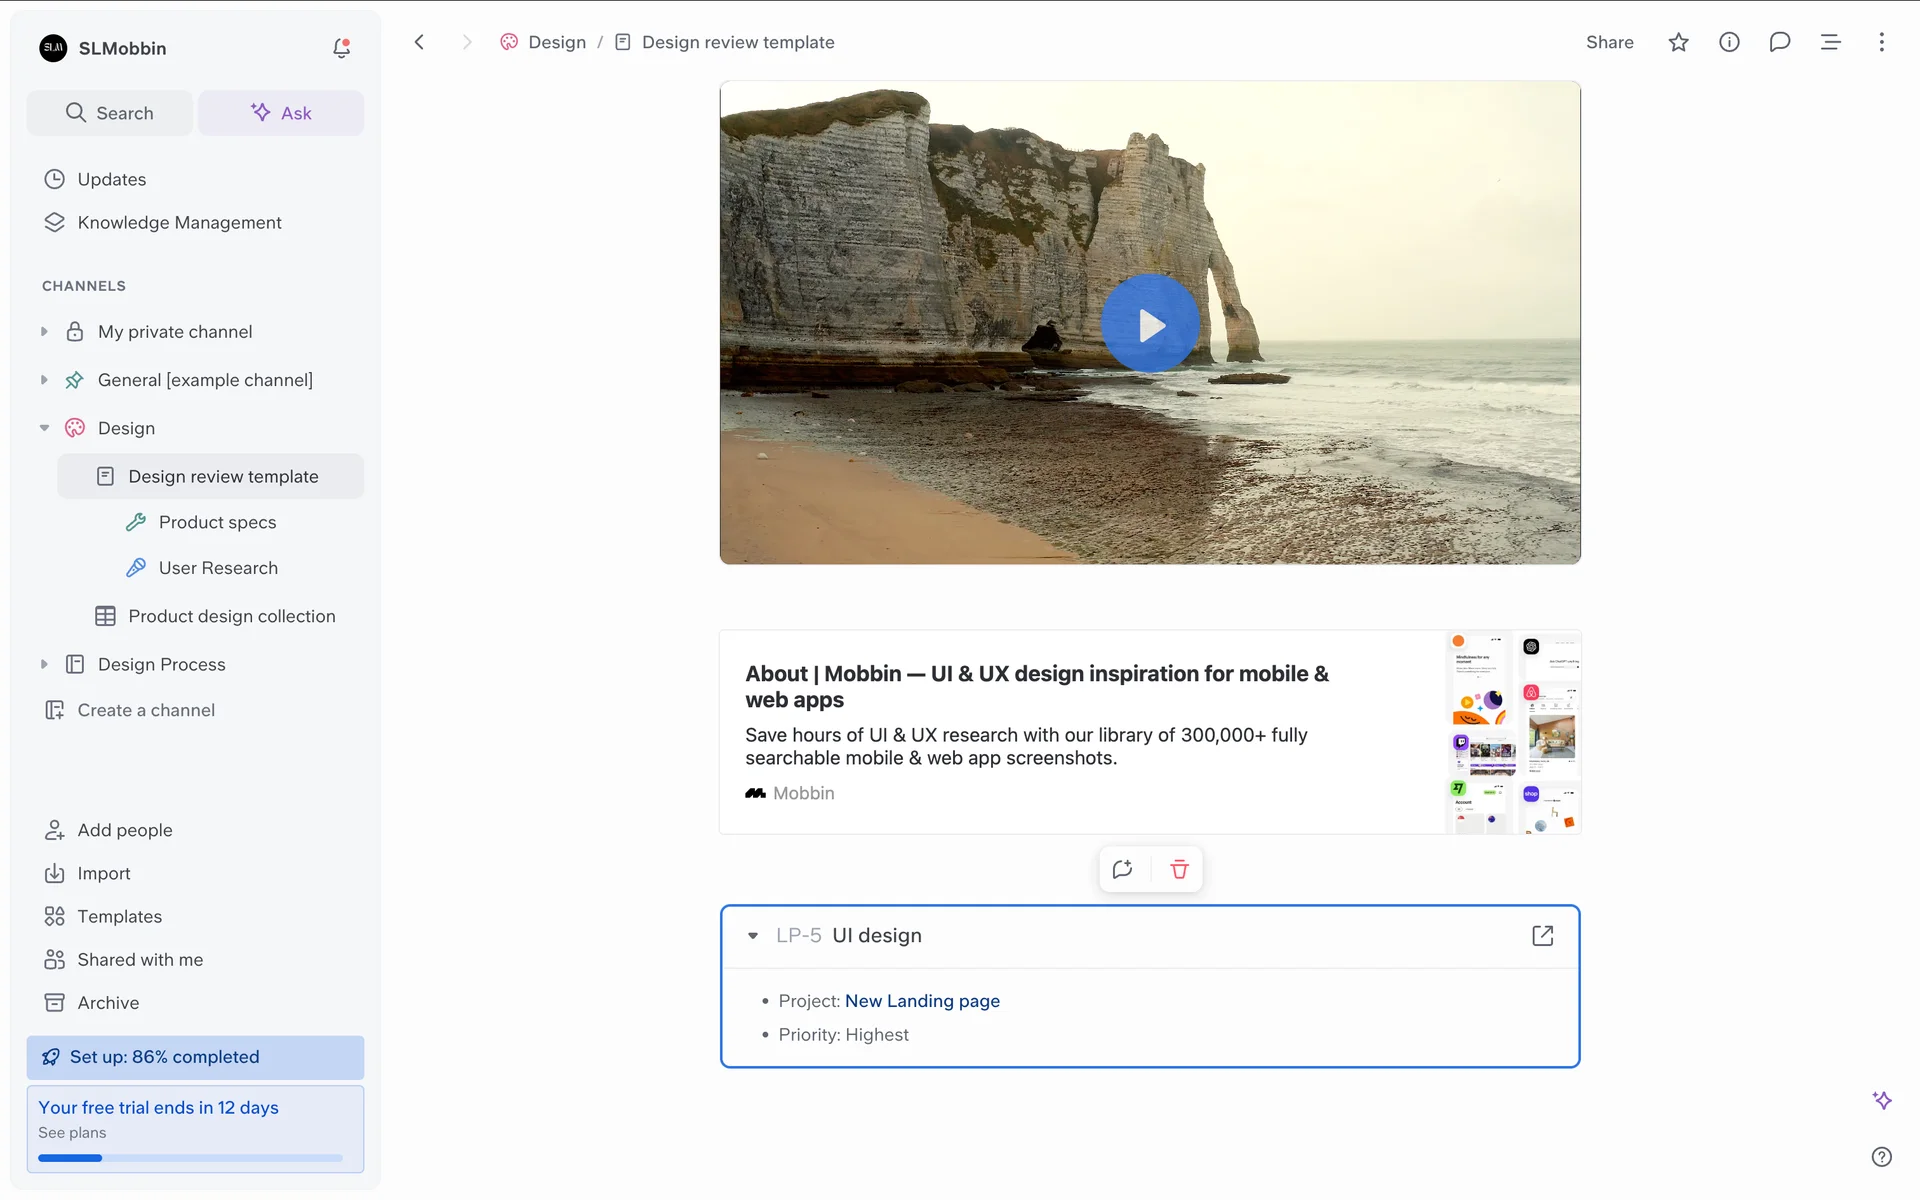The image size is (1920, 1200).
Task: Open the New Landing page project link
Action: 921,1001
